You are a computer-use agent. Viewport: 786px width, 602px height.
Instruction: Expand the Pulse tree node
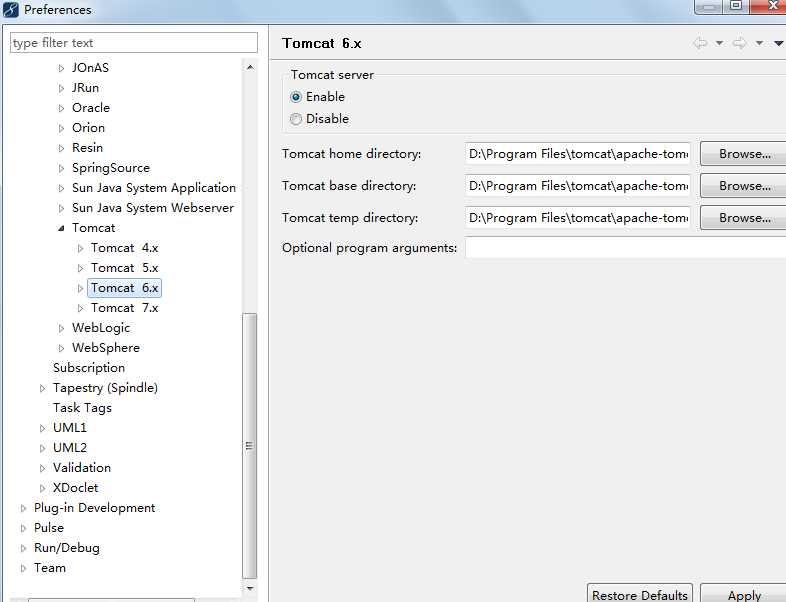(x=23, y=529)
